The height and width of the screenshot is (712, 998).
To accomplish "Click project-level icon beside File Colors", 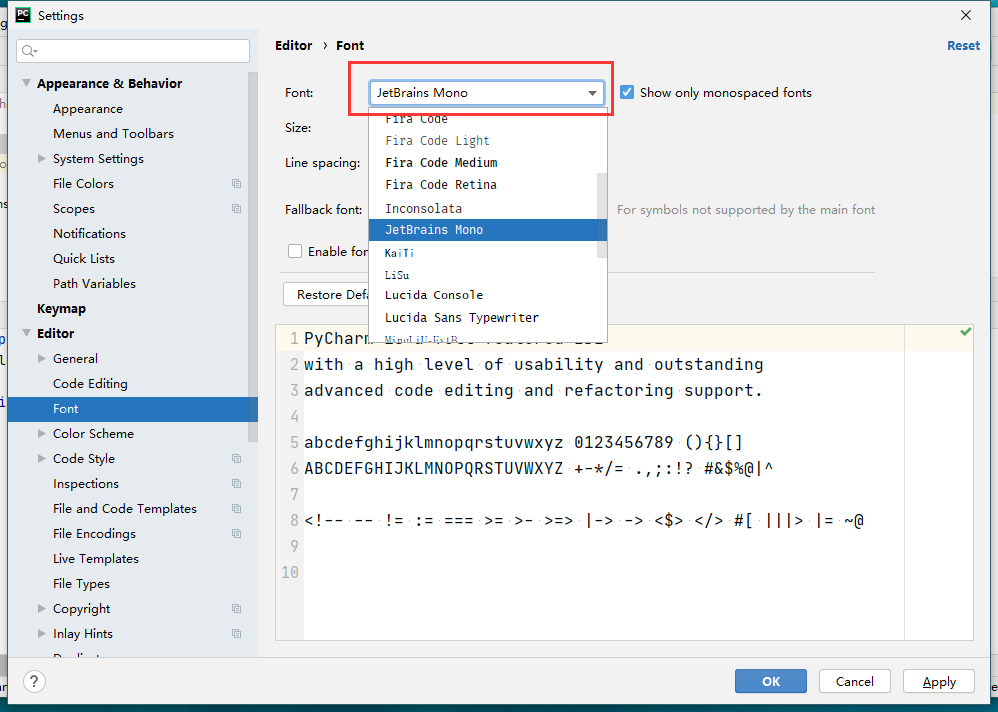I will pos(237,184).
